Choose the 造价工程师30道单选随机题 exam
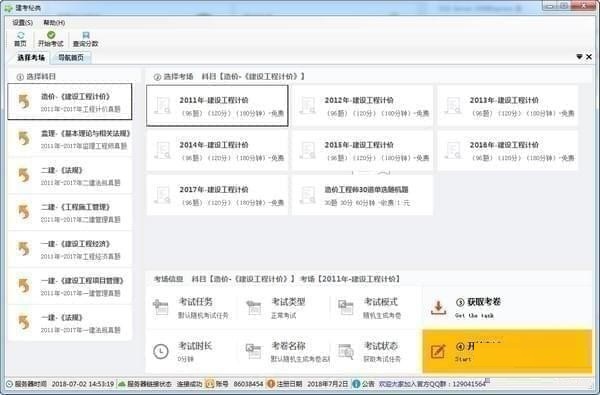 pos(362,195)
